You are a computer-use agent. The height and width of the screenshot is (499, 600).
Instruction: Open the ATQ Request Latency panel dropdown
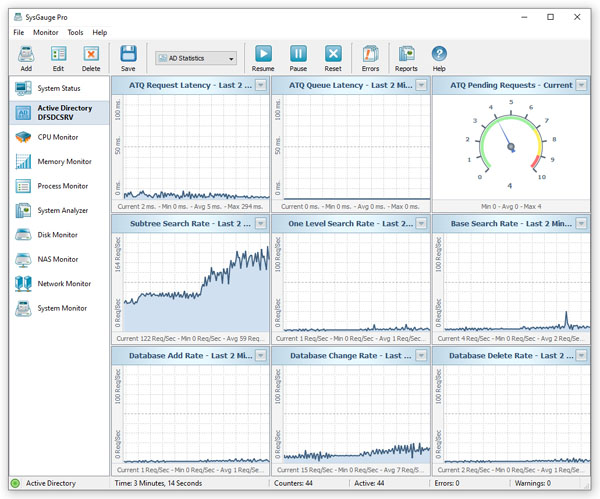coord(261,85)
